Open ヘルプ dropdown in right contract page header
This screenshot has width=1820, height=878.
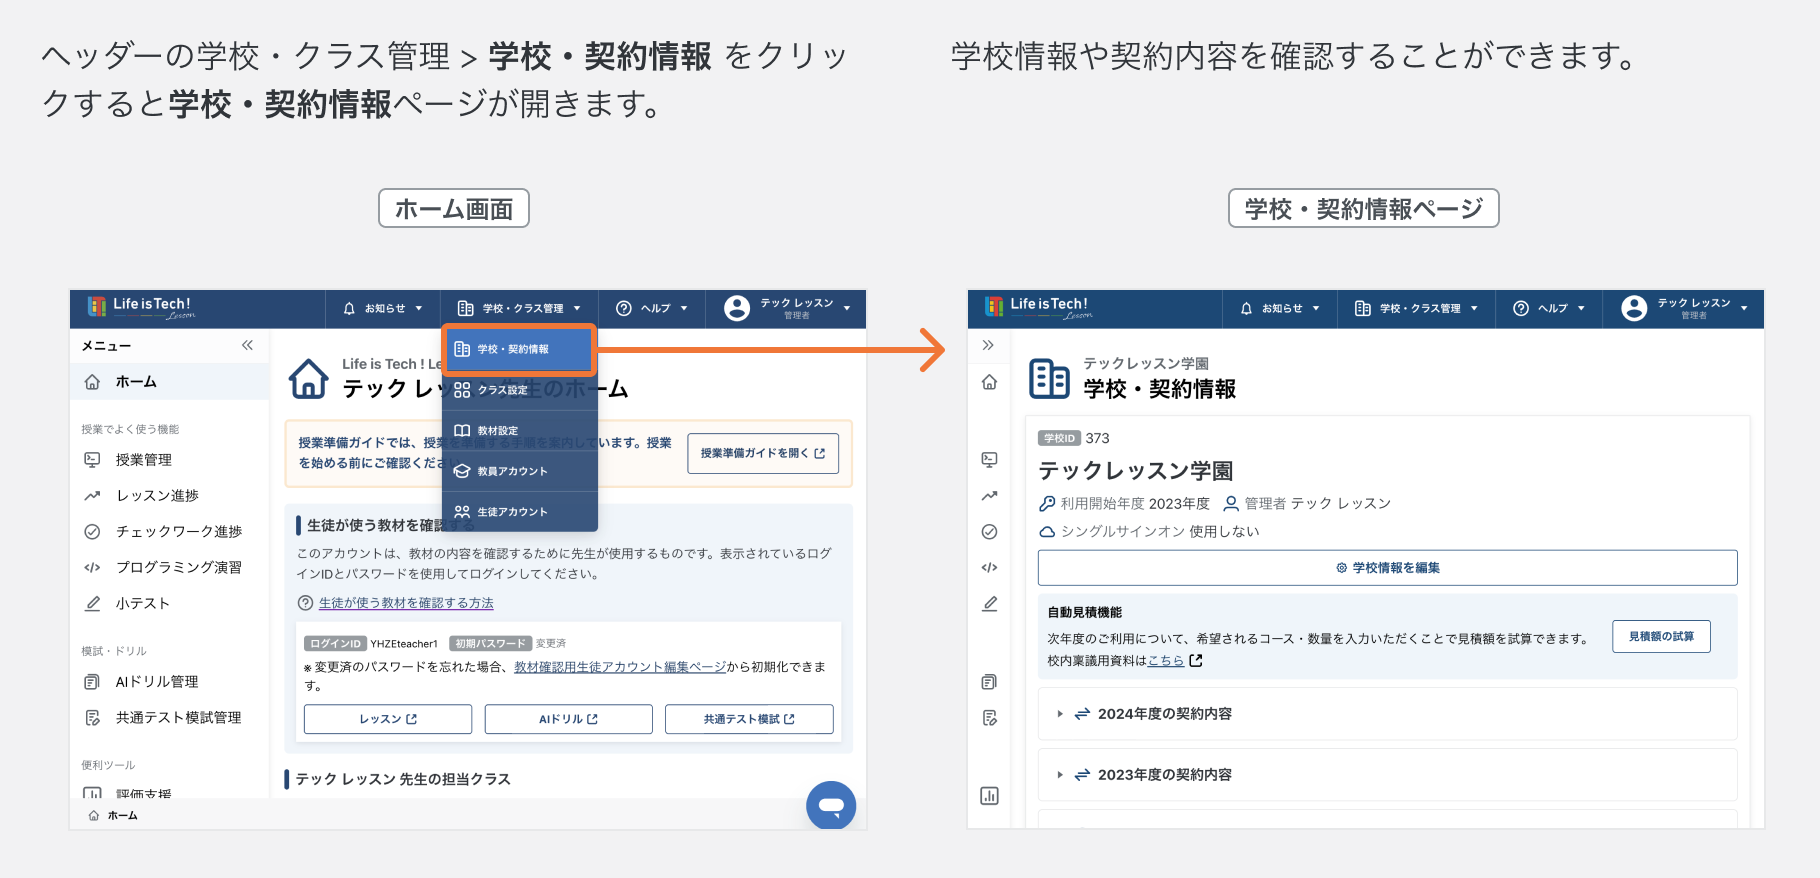click(x=1549, y=309)
